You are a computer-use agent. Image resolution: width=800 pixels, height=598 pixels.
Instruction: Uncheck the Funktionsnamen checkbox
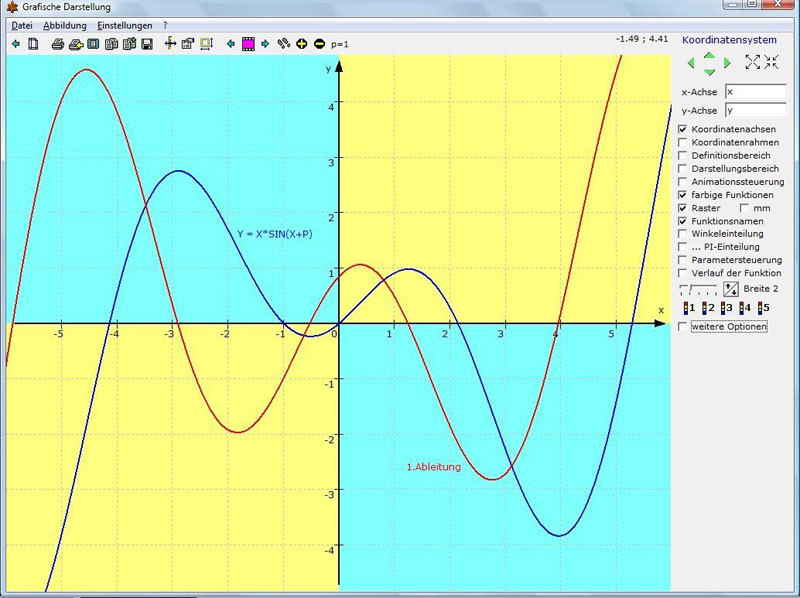[683, 221]
